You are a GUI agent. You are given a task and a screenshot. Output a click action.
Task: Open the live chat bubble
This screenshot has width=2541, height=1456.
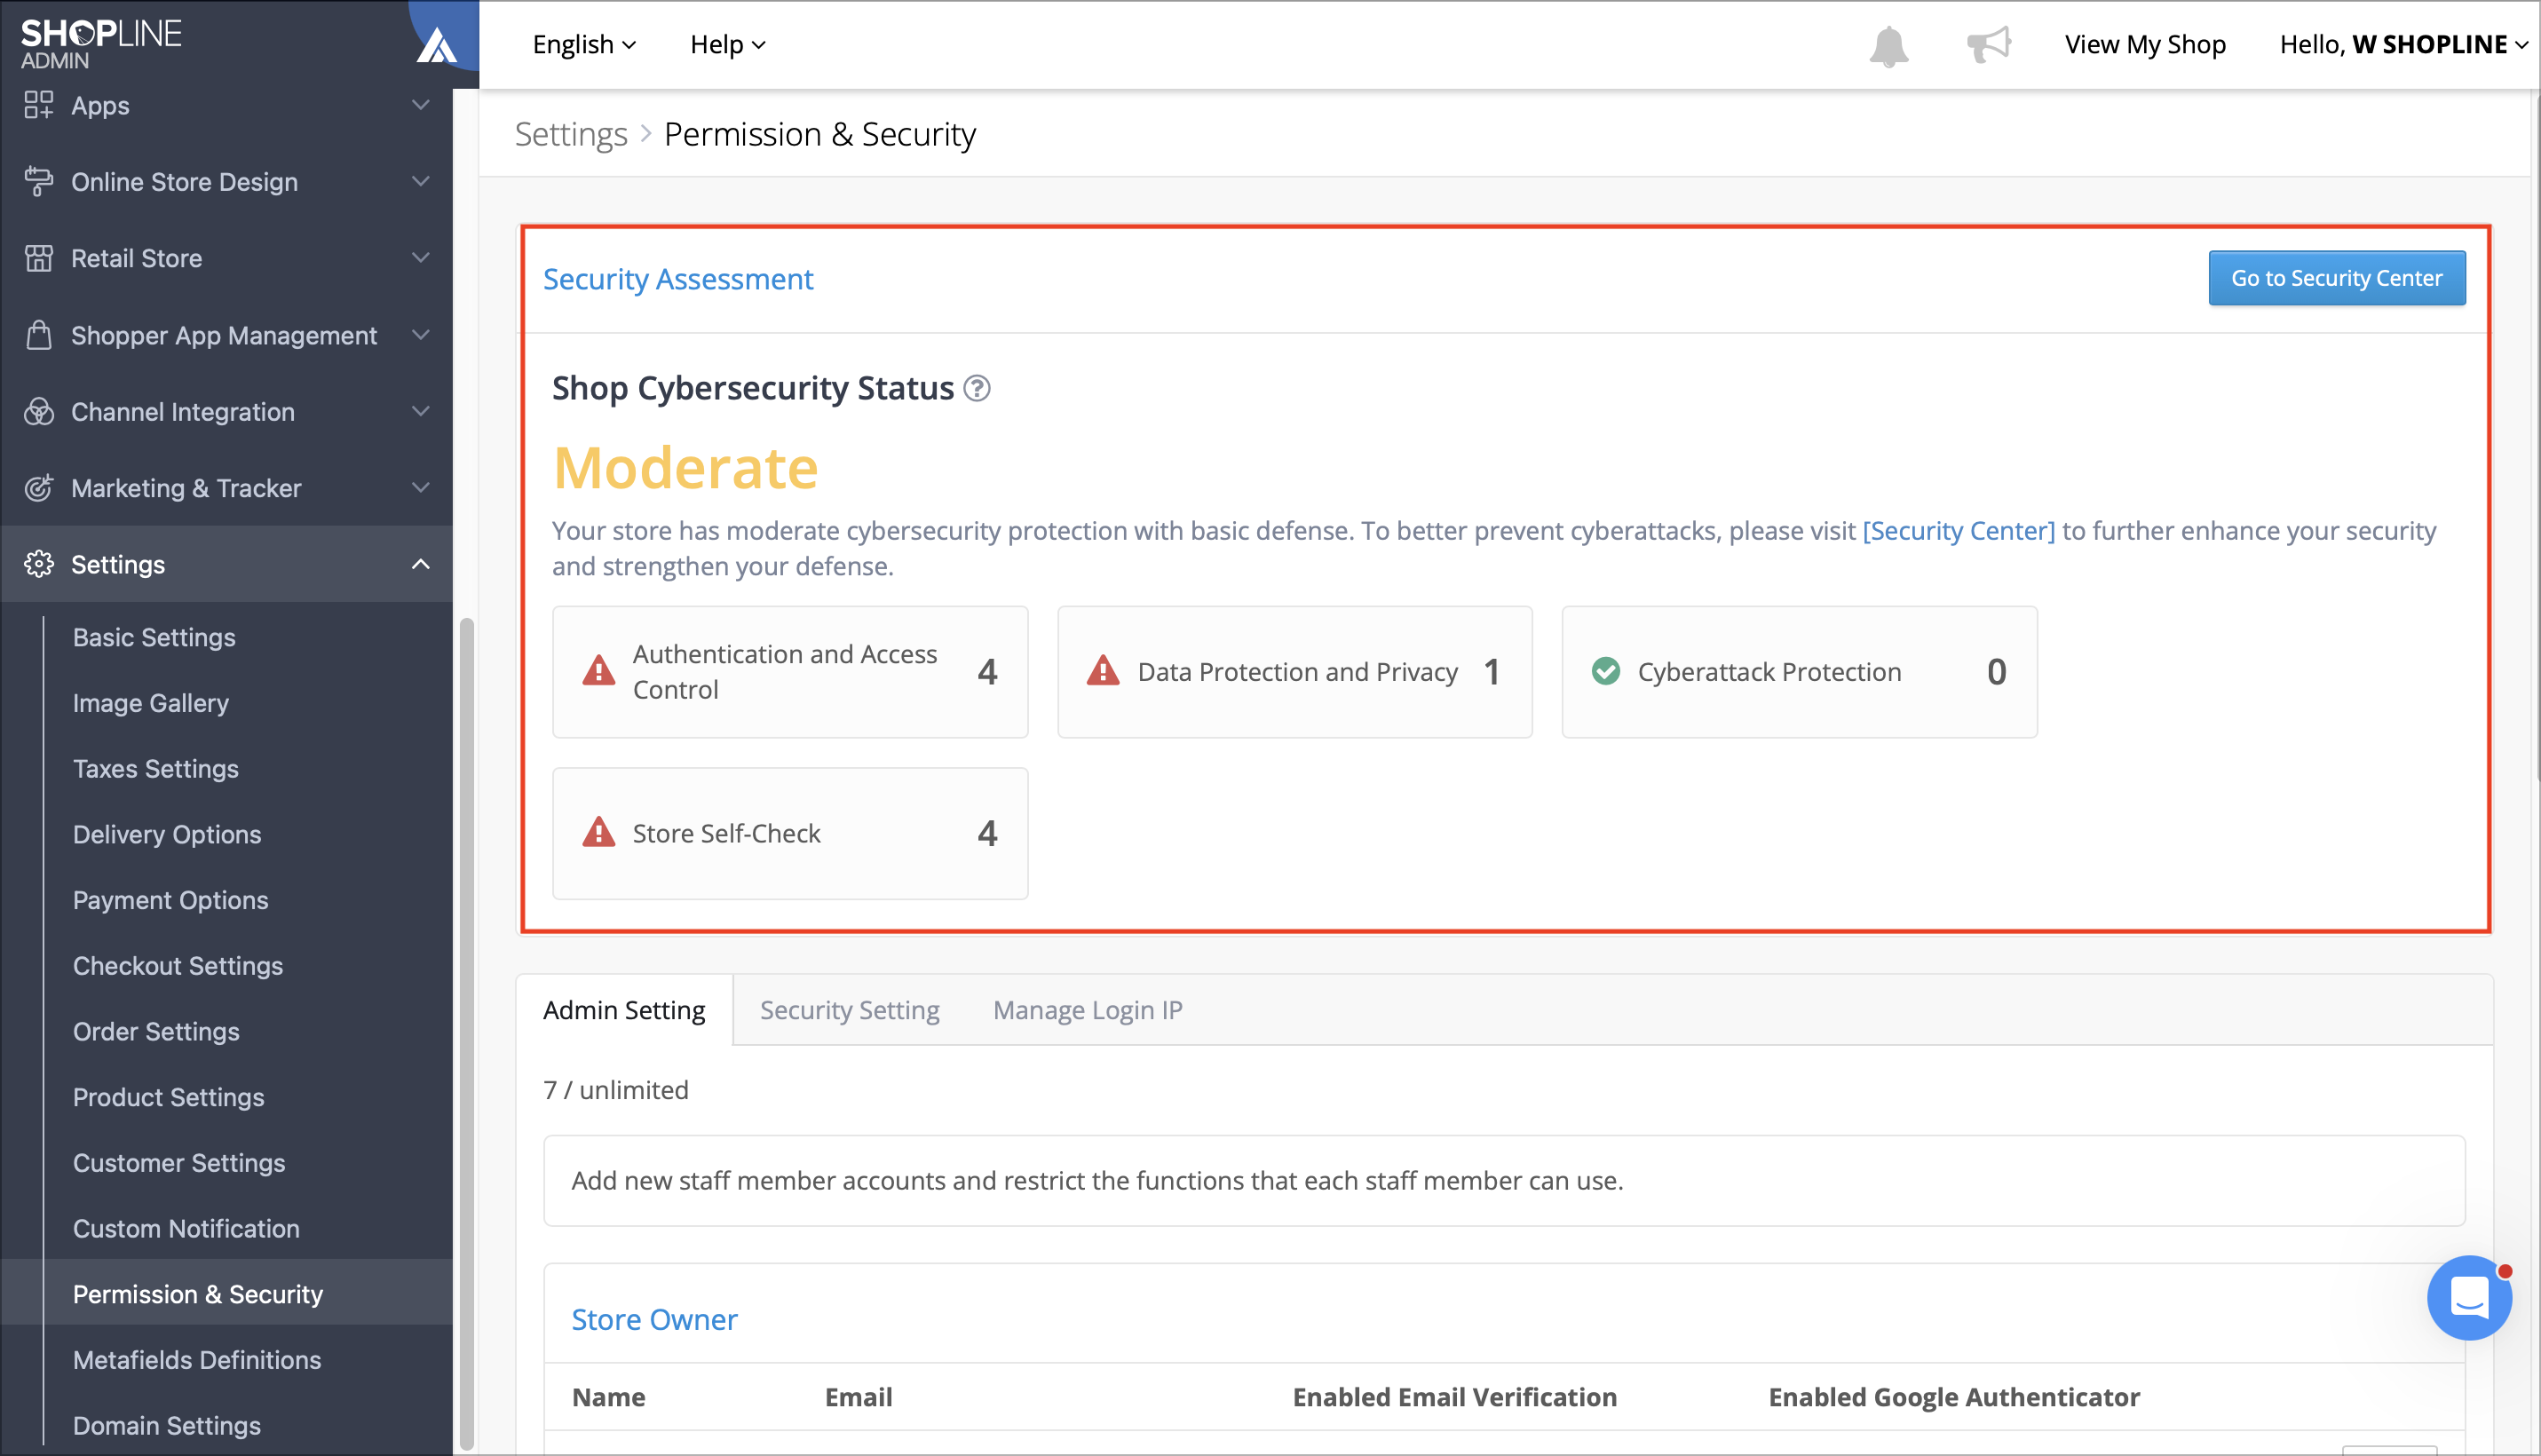pos(2469,1298)
